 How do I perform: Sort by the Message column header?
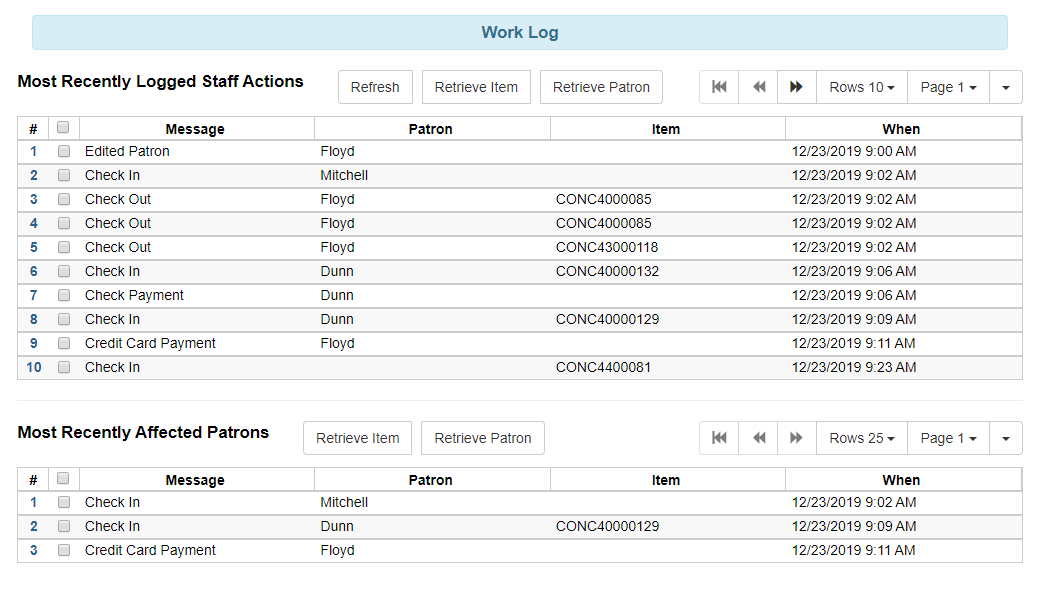point(195,128)
